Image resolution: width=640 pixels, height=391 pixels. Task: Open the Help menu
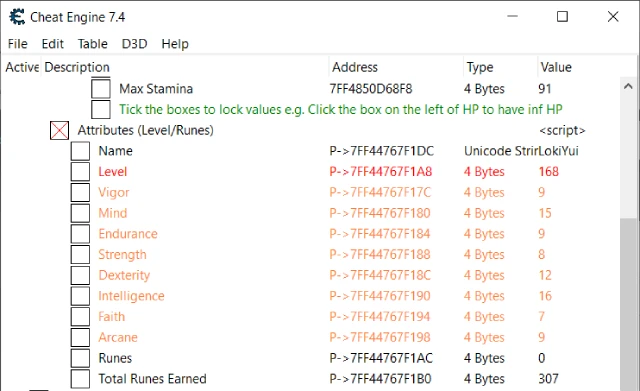pos(175,44)
